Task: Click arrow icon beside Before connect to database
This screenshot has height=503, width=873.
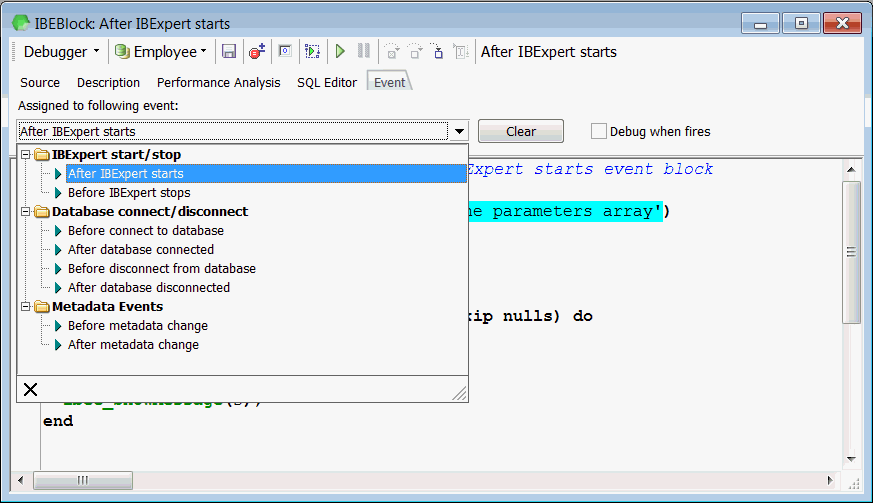Action: 58,231
